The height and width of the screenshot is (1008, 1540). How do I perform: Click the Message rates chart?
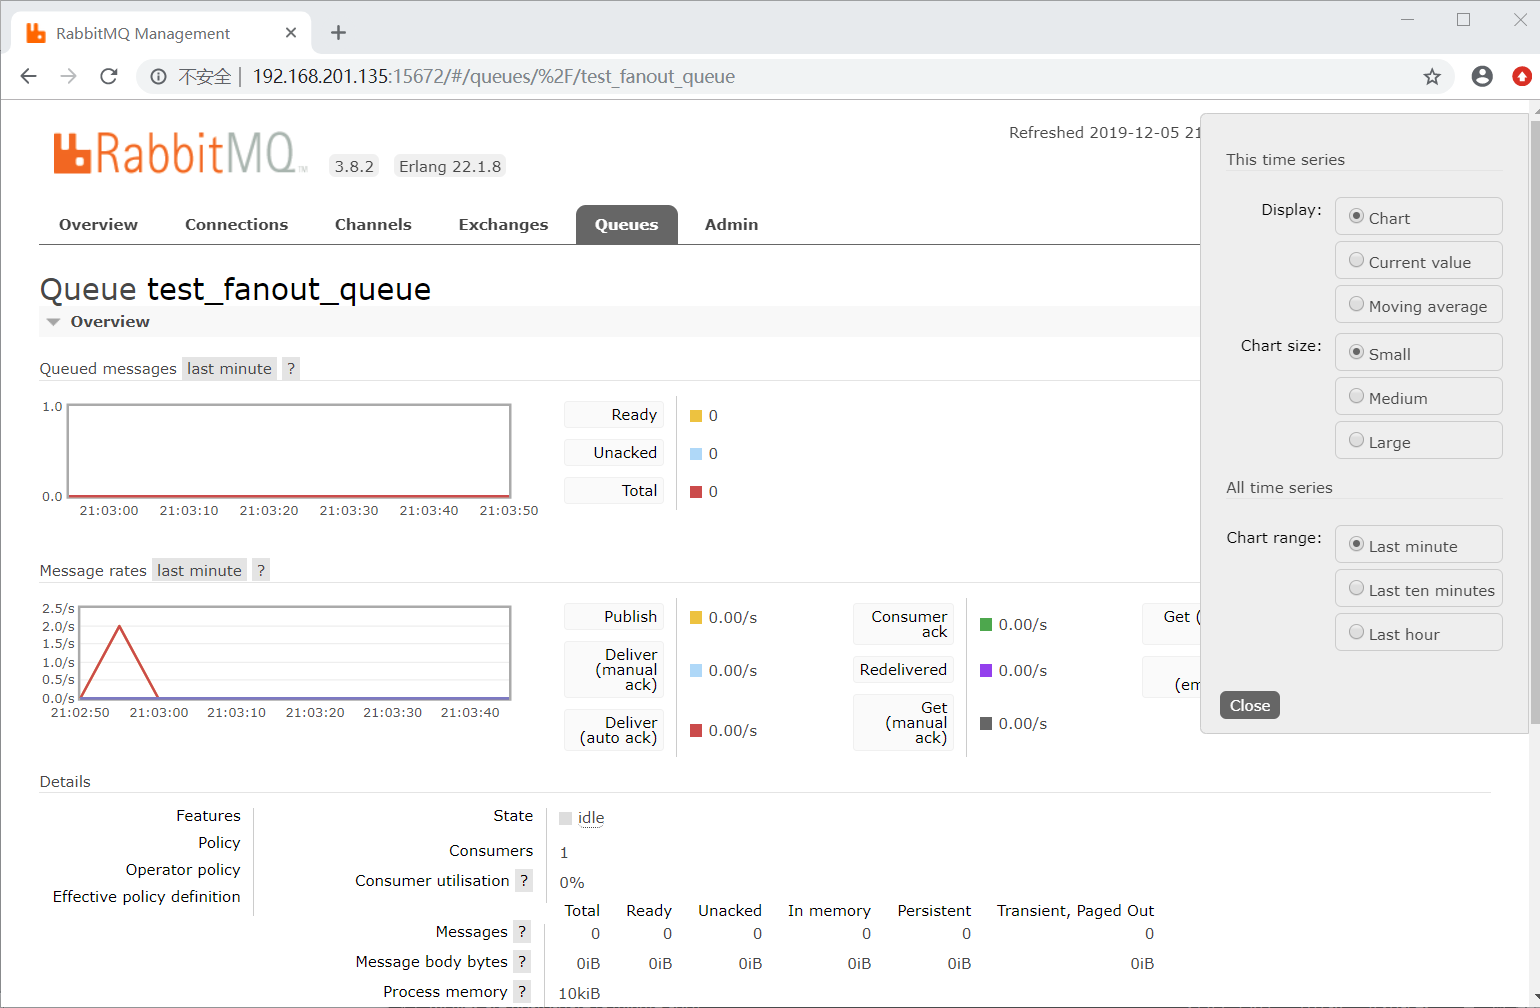coord(295,653)
